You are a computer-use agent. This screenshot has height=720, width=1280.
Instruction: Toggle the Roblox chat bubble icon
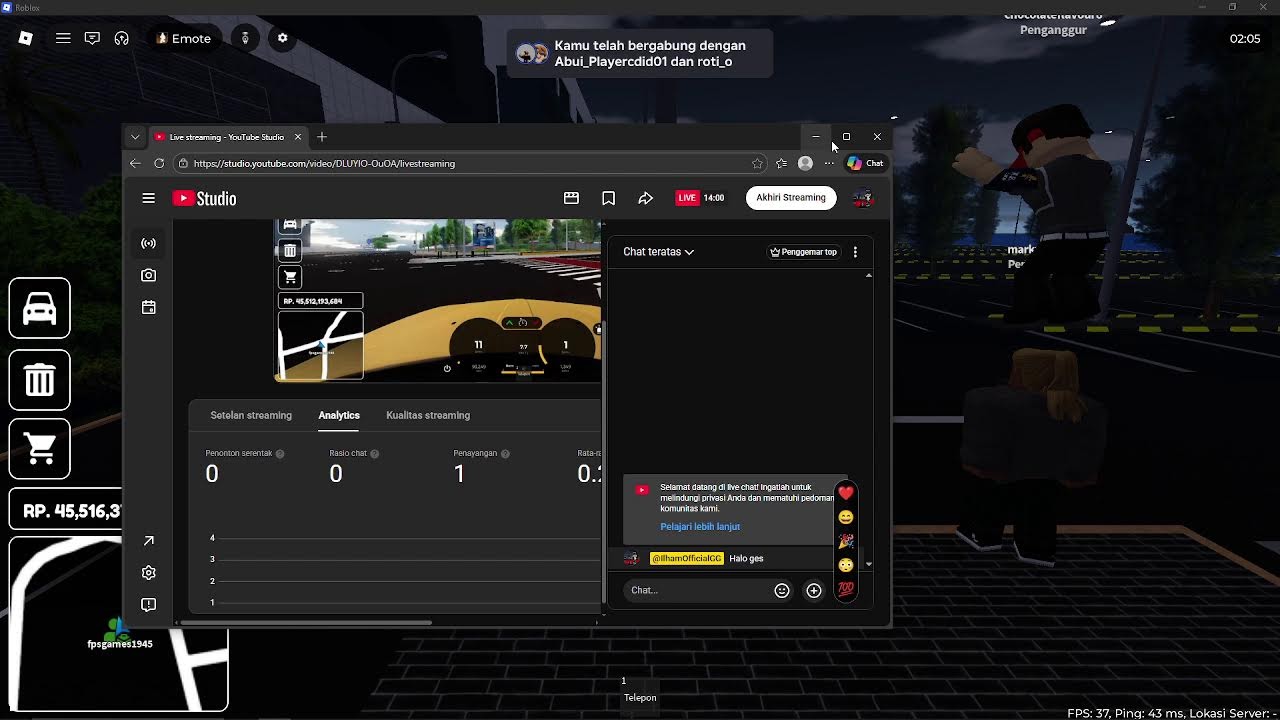(x=92, y=38)
